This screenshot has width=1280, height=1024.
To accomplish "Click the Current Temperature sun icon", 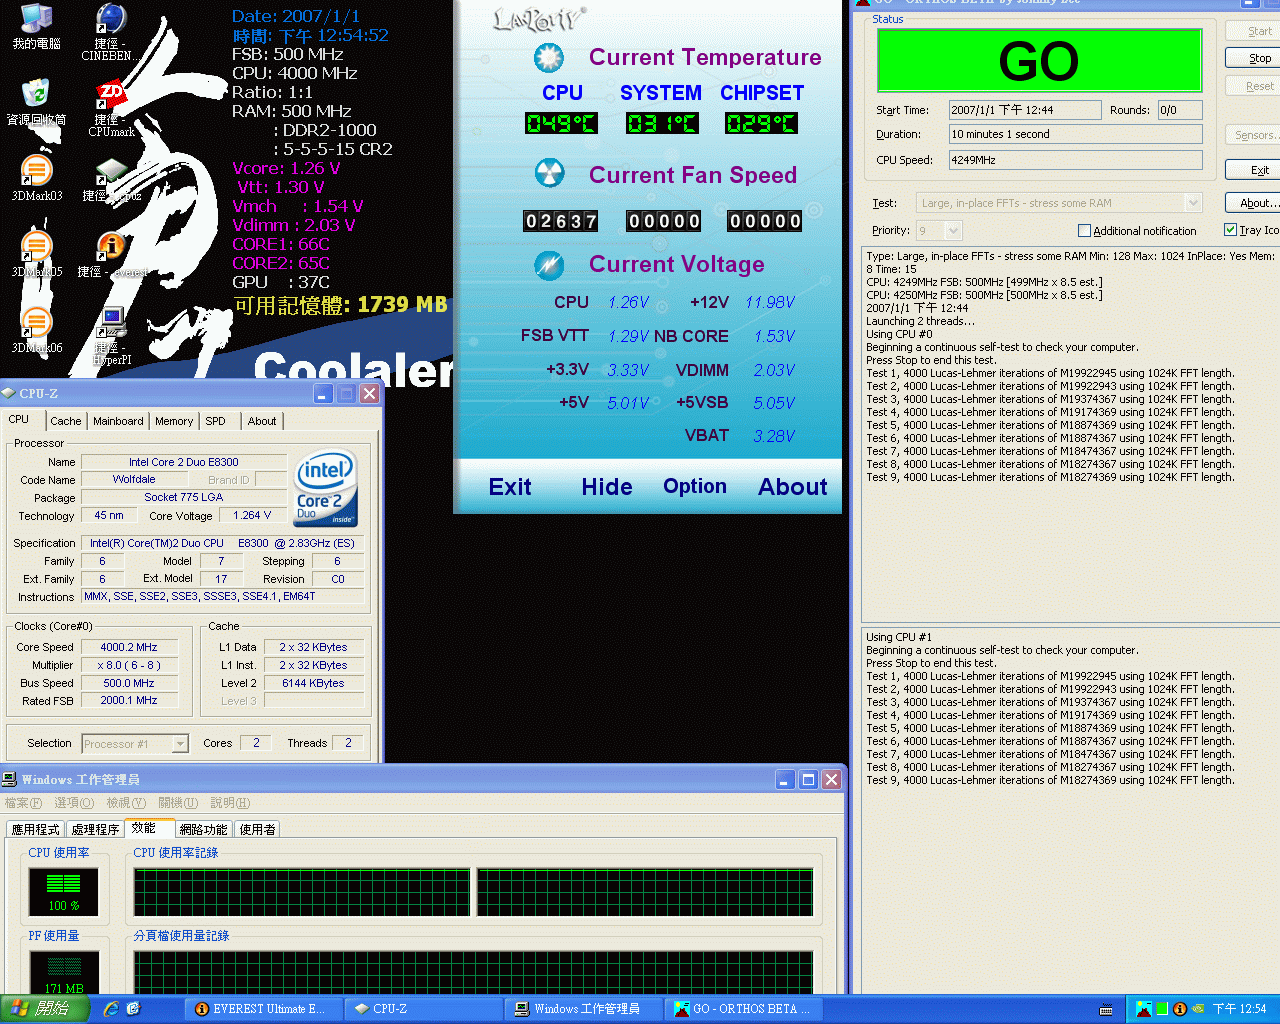I will click(x=548, y=58).
